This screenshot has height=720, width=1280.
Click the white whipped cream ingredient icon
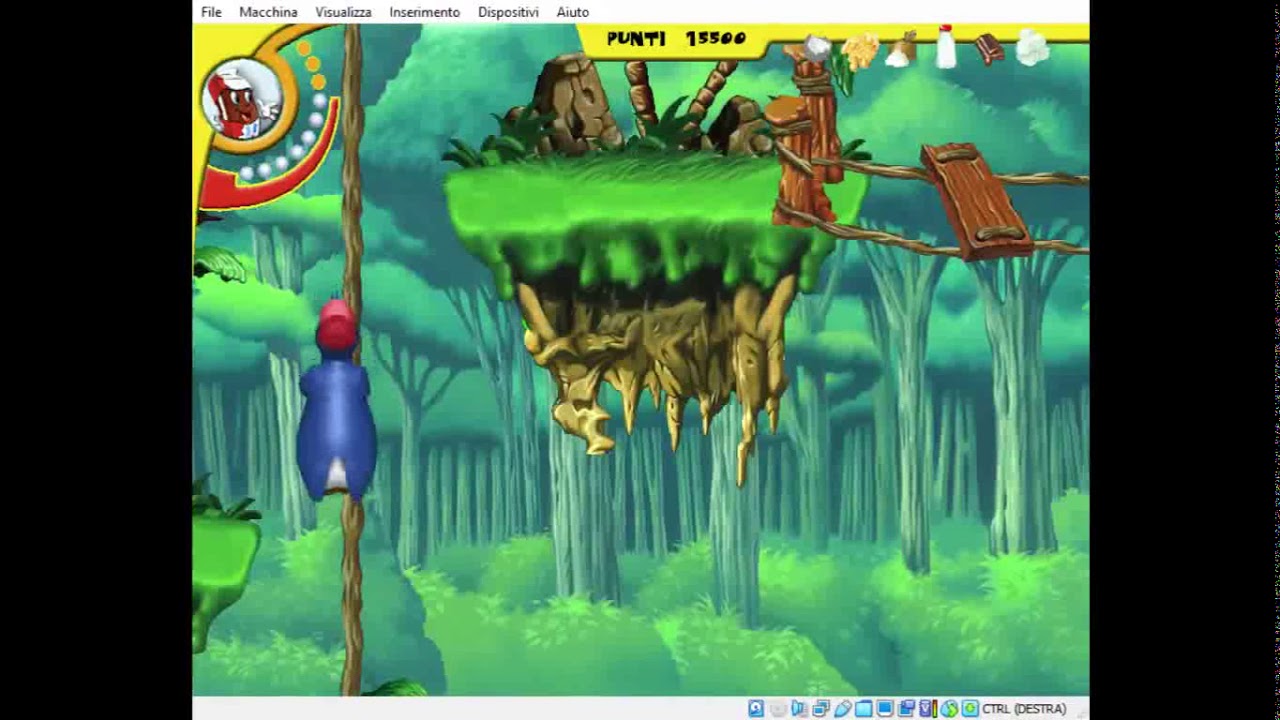(x=1032, y=47)
